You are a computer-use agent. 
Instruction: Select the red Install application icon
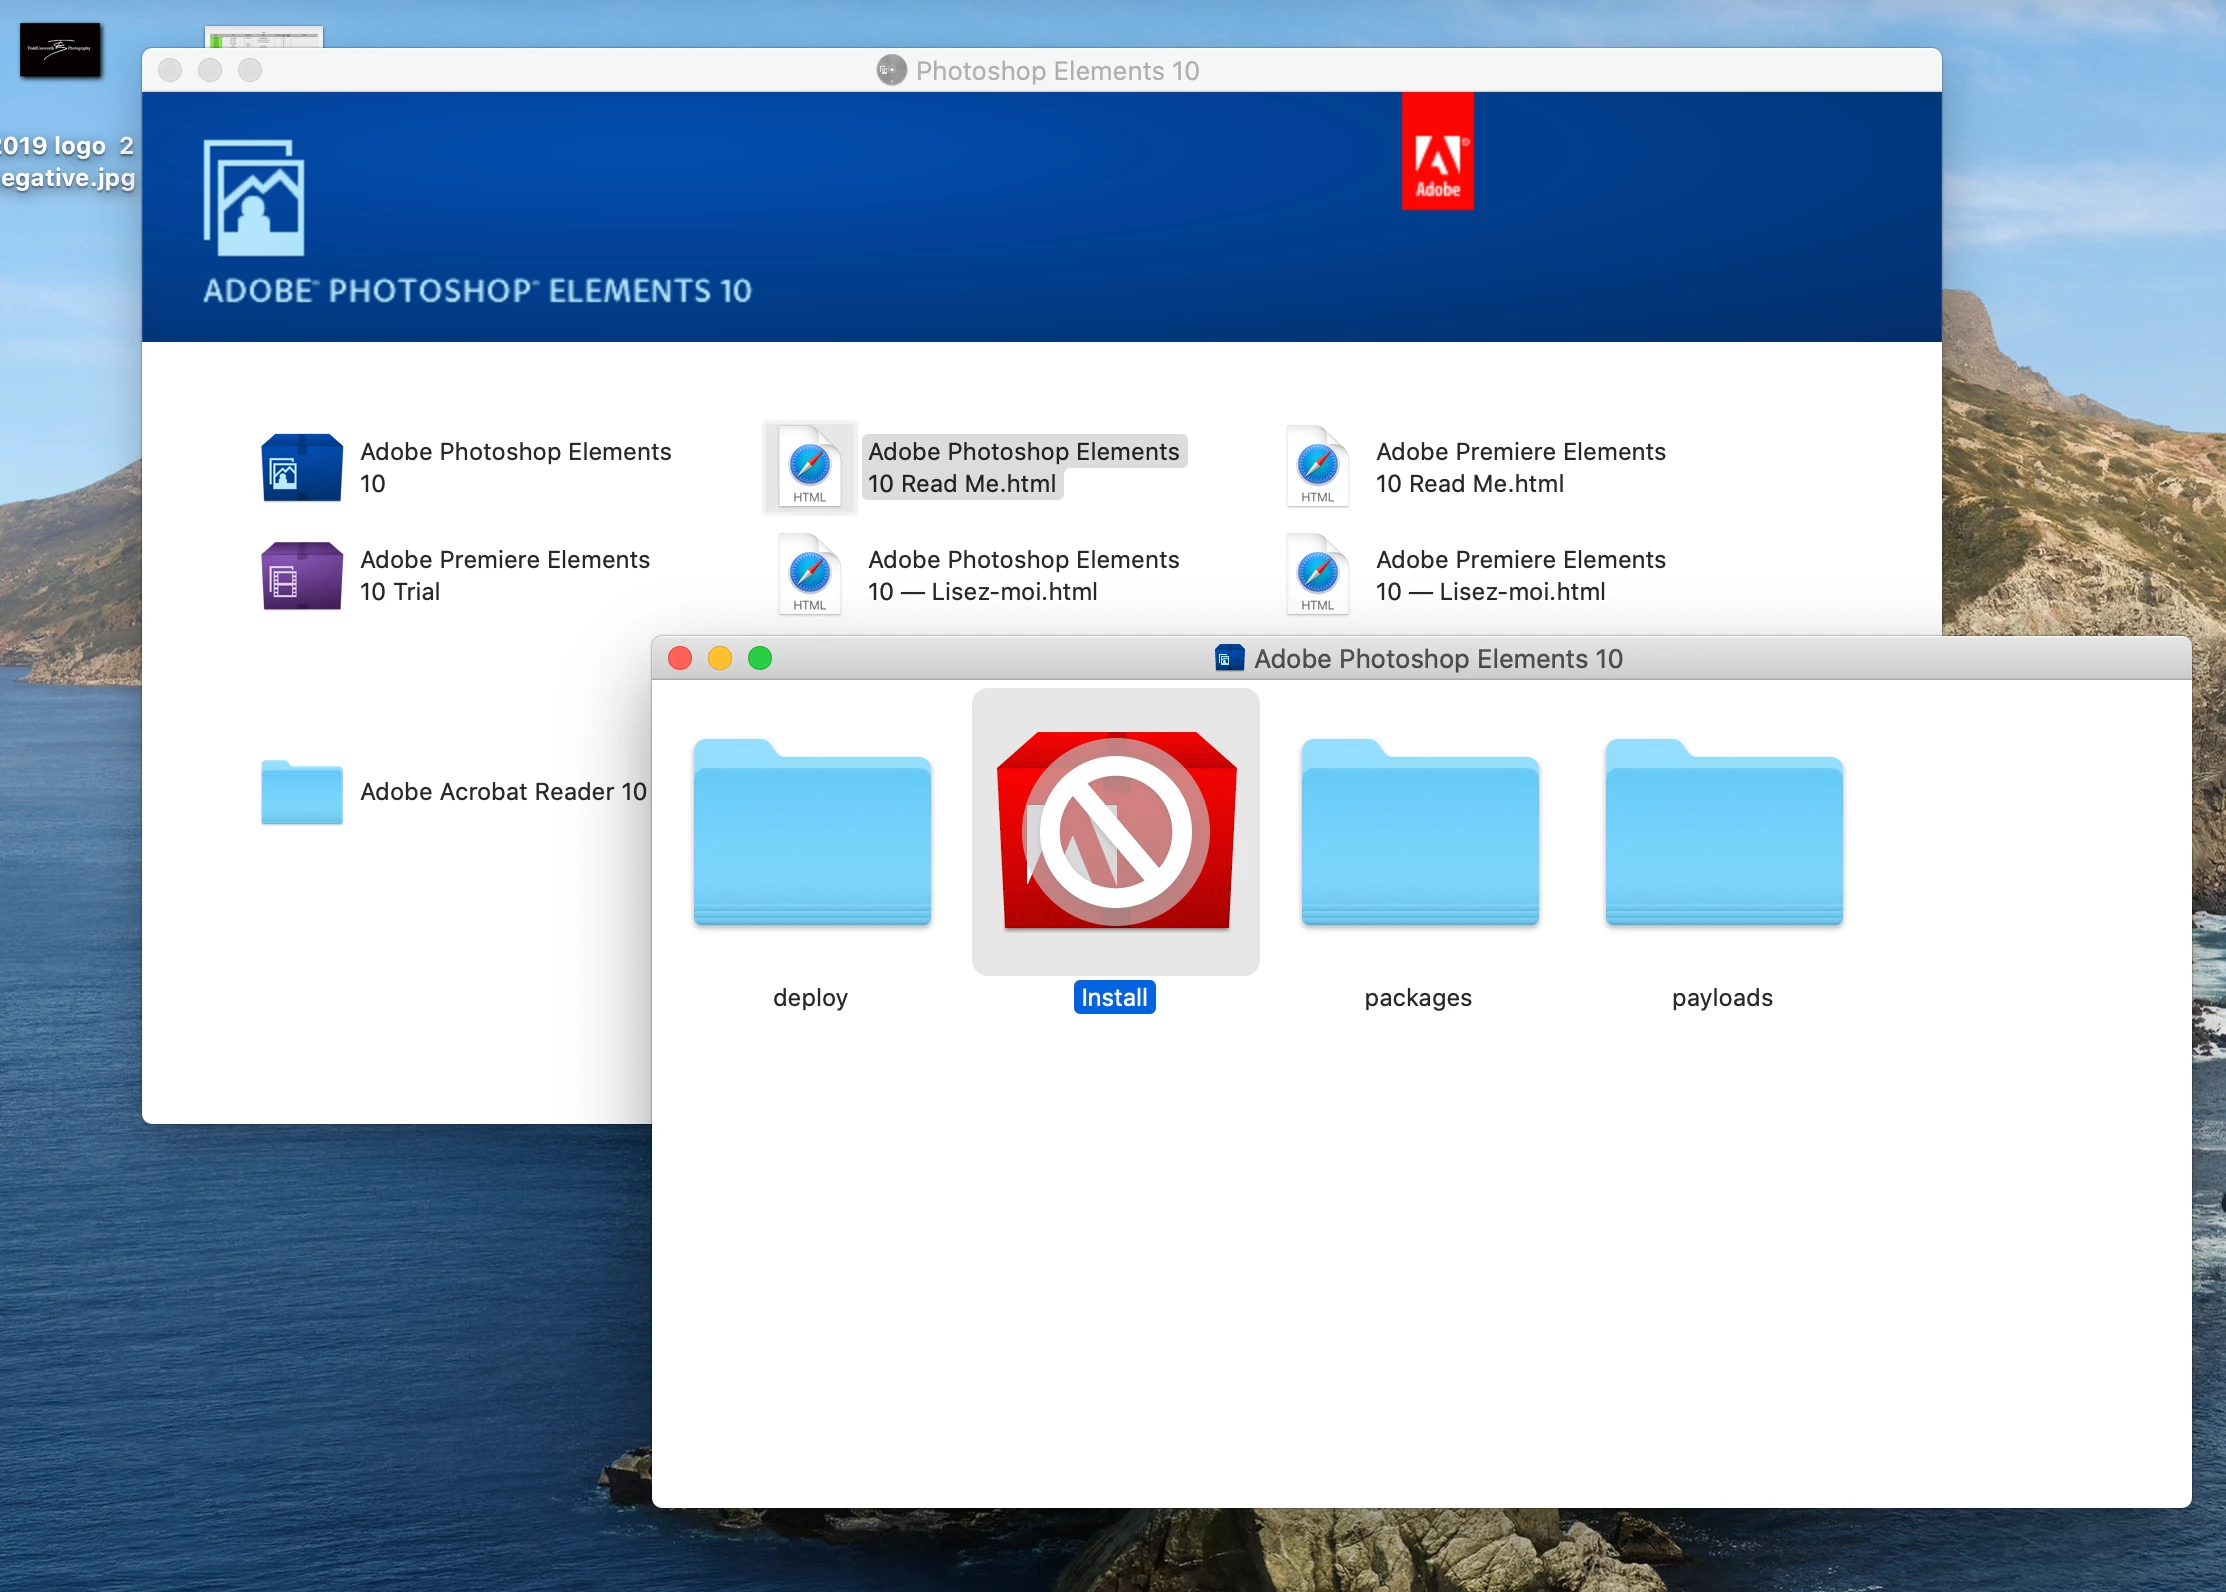point(1116,831)
